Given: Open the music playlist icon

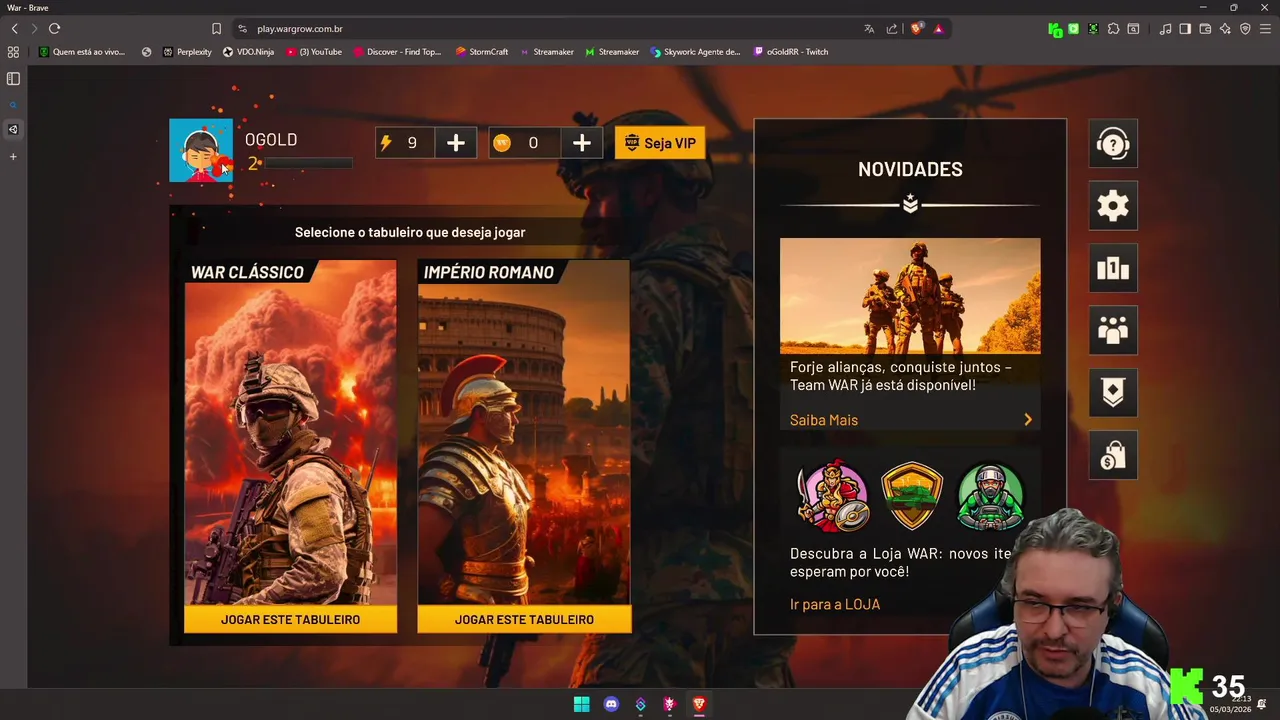Looking at the screenshot, I should click(1165, 29).
